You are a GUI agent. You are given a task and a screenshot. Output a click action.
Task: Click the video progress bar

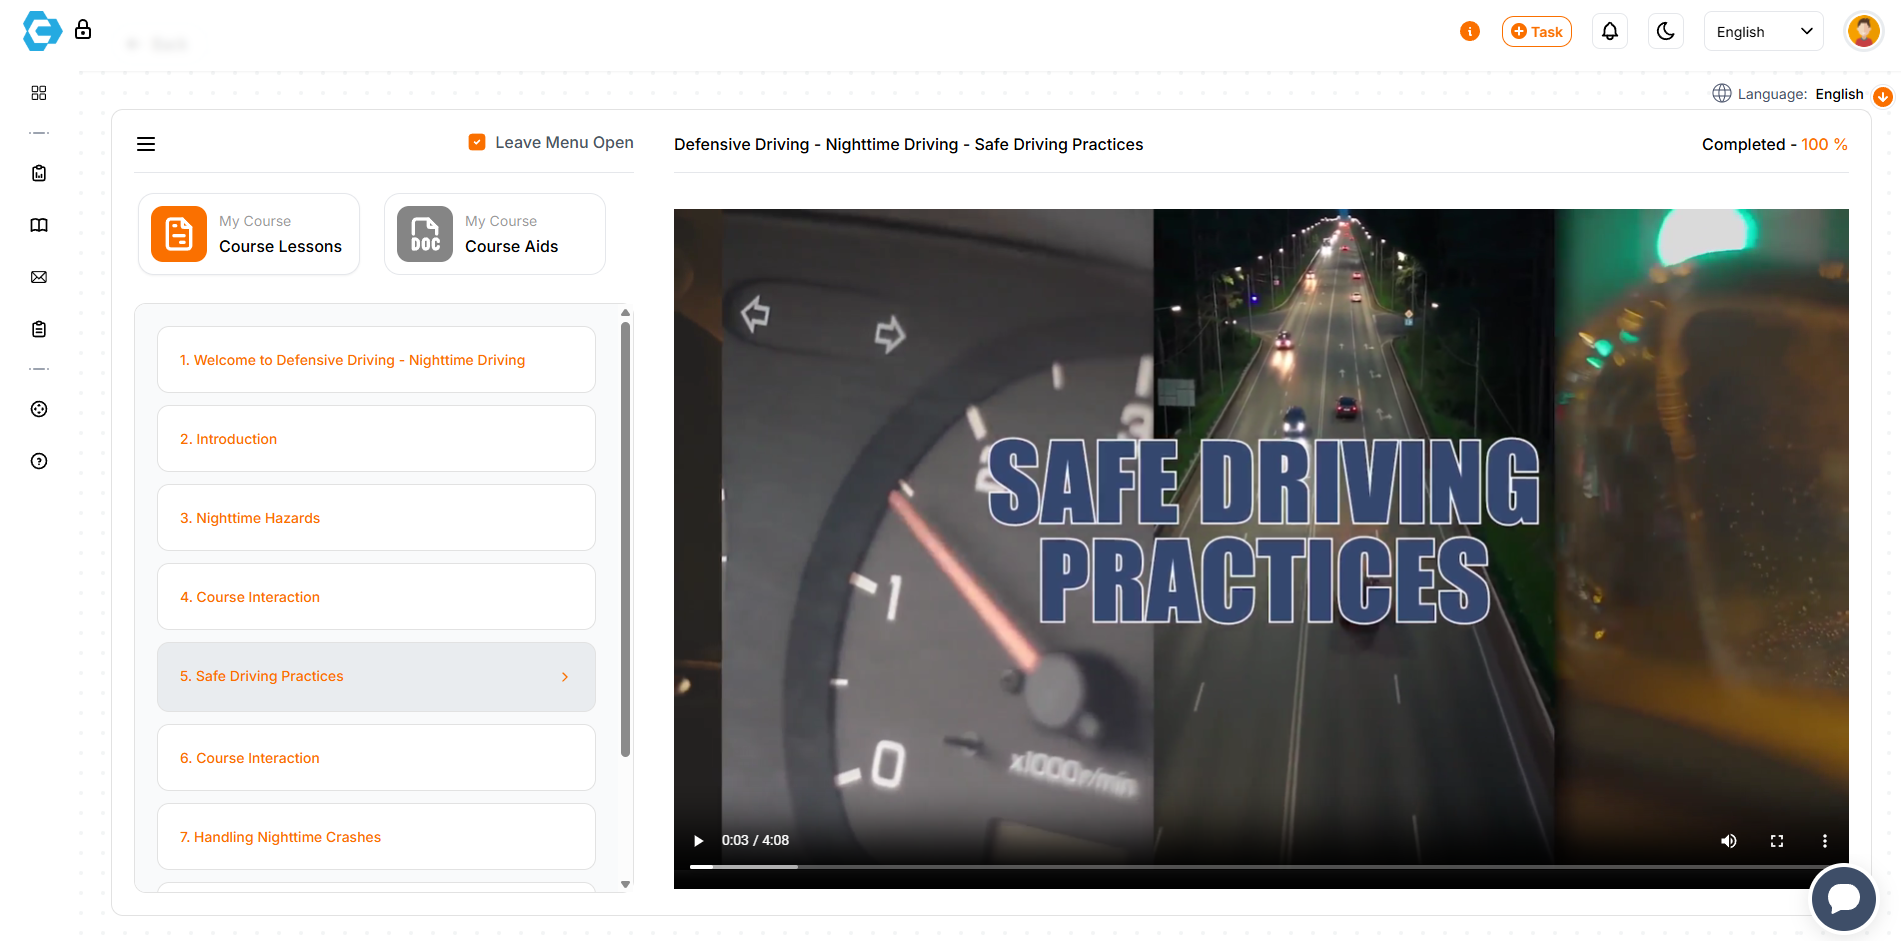tap(1260, 866)
